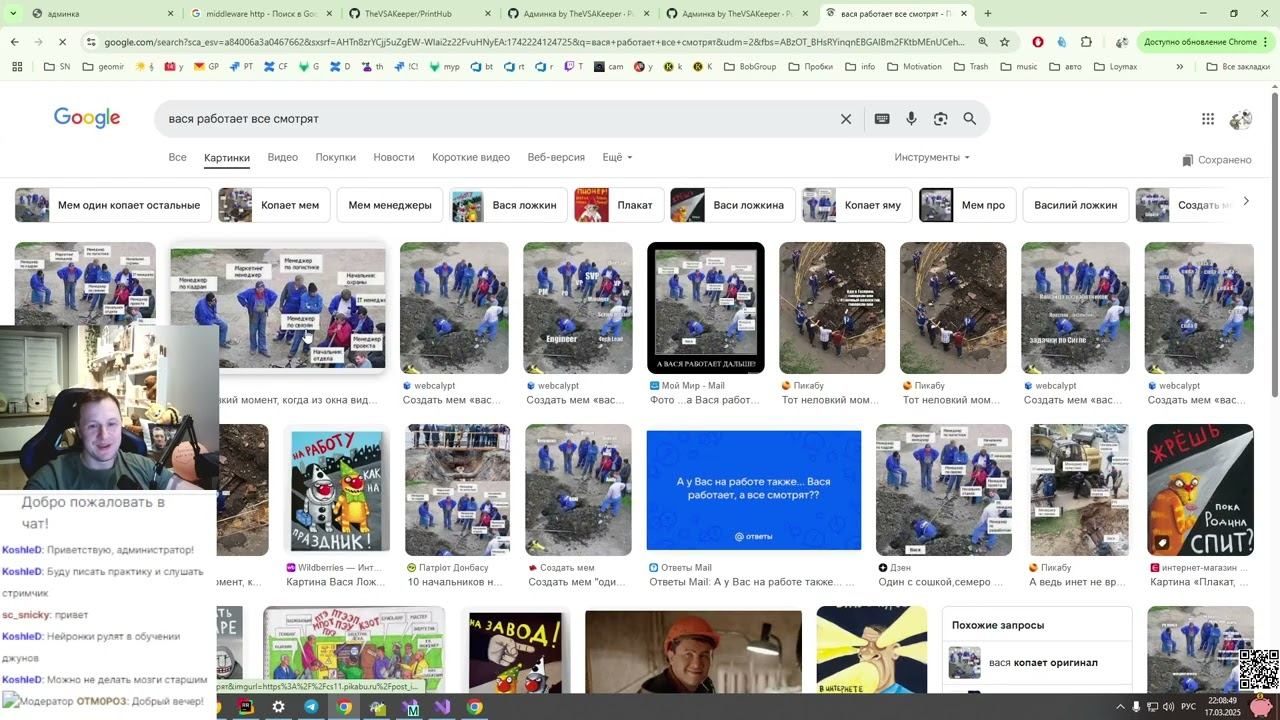Go to Google home via the logo
The width and height of the screenshot is (1280, 720).
[x=87, y=118]
